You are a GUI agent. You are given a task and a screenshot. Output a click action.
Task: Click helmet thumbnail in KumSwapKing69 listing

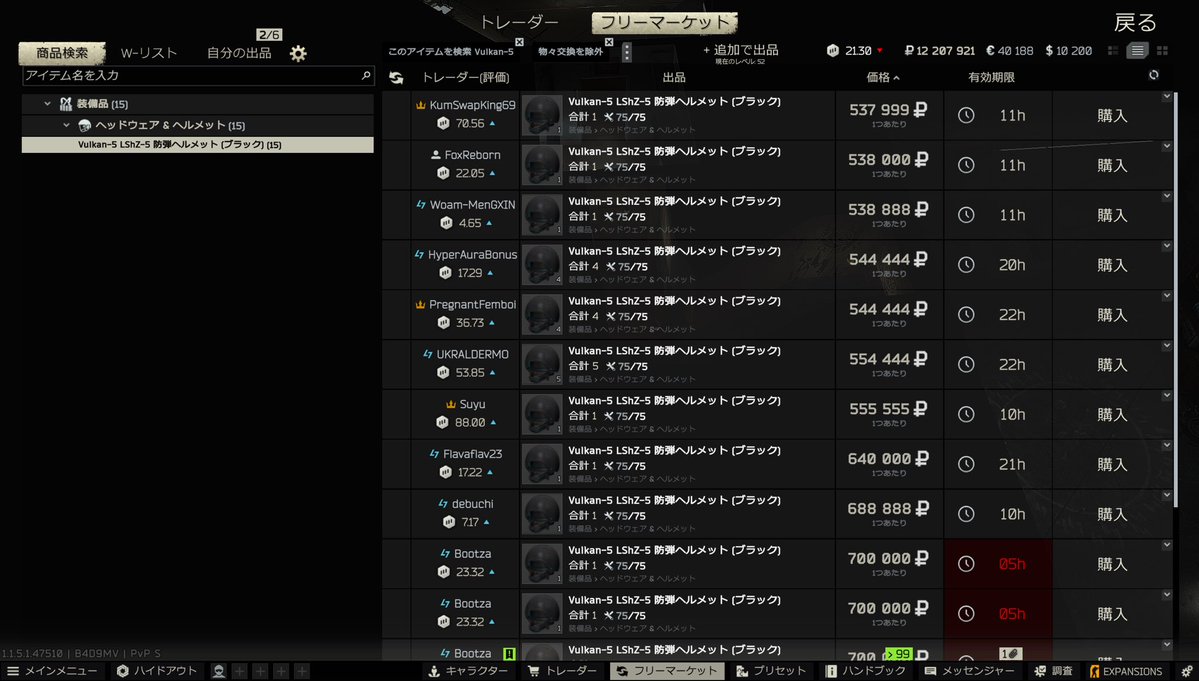(x=542, y=115)
